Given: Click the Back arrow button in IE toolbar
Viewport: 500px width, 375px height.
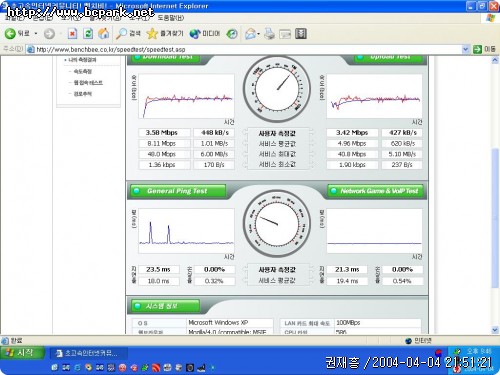Looking at the screenshot, I should tap(10, 33).
